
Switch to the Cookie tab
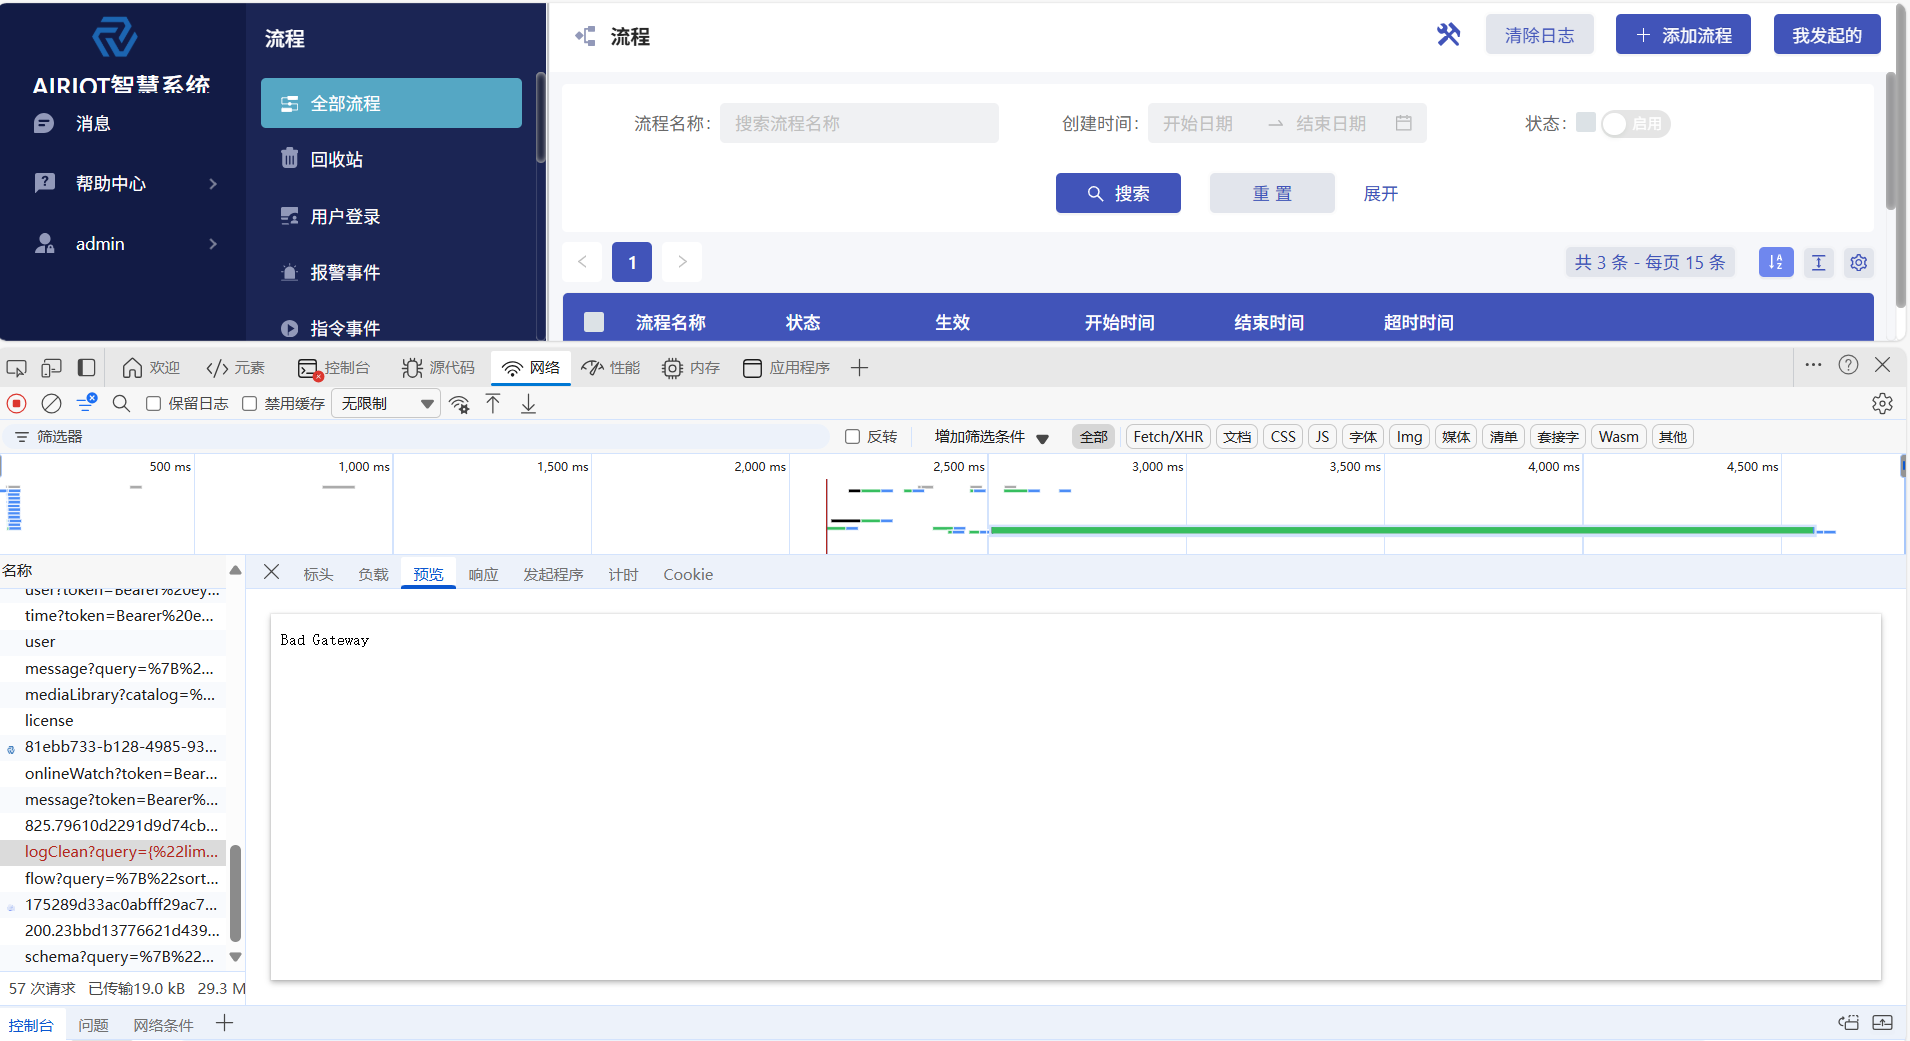tap(687, 574)
